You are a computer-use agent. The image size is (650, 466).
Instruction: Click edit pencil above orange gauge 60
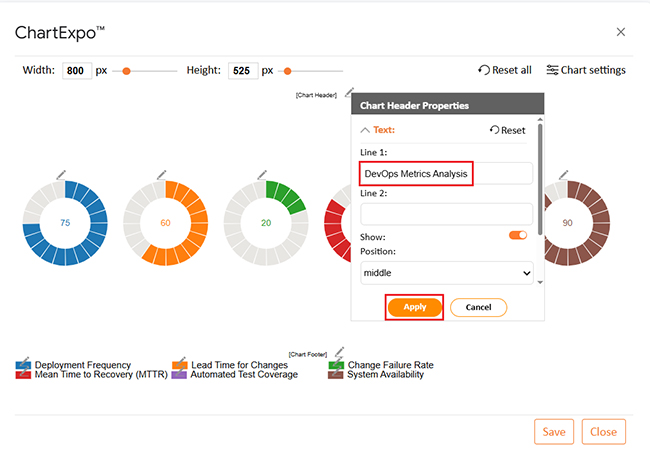coord(161,174)
